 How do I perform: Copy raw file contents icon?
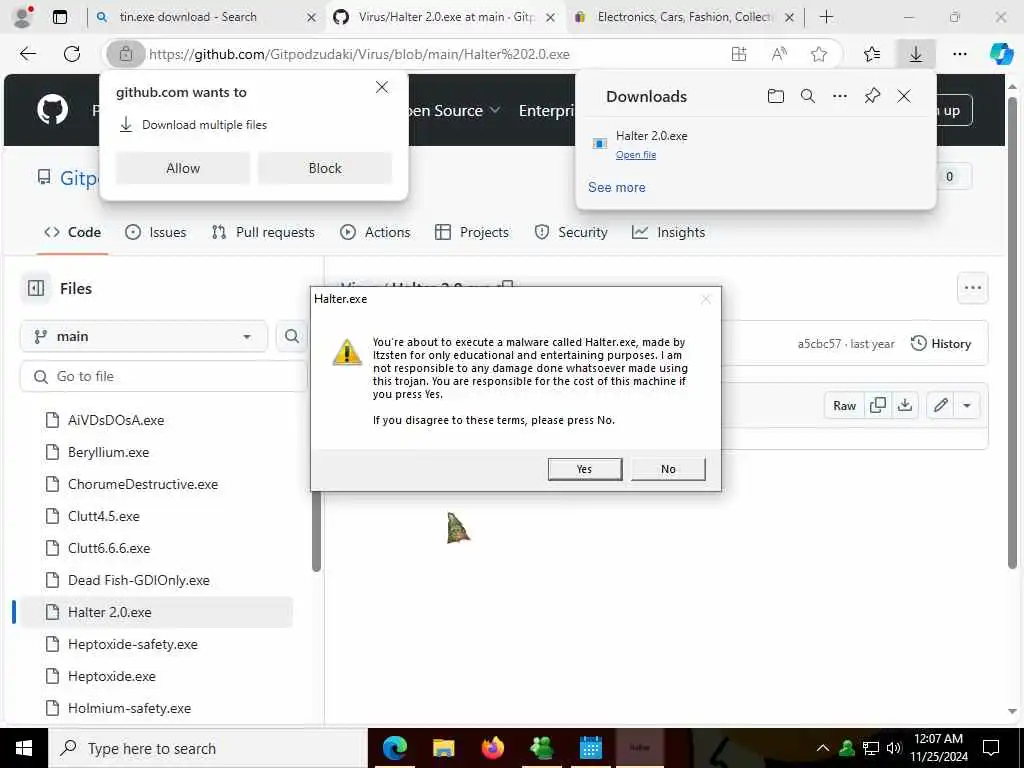(x=878, y=406)
